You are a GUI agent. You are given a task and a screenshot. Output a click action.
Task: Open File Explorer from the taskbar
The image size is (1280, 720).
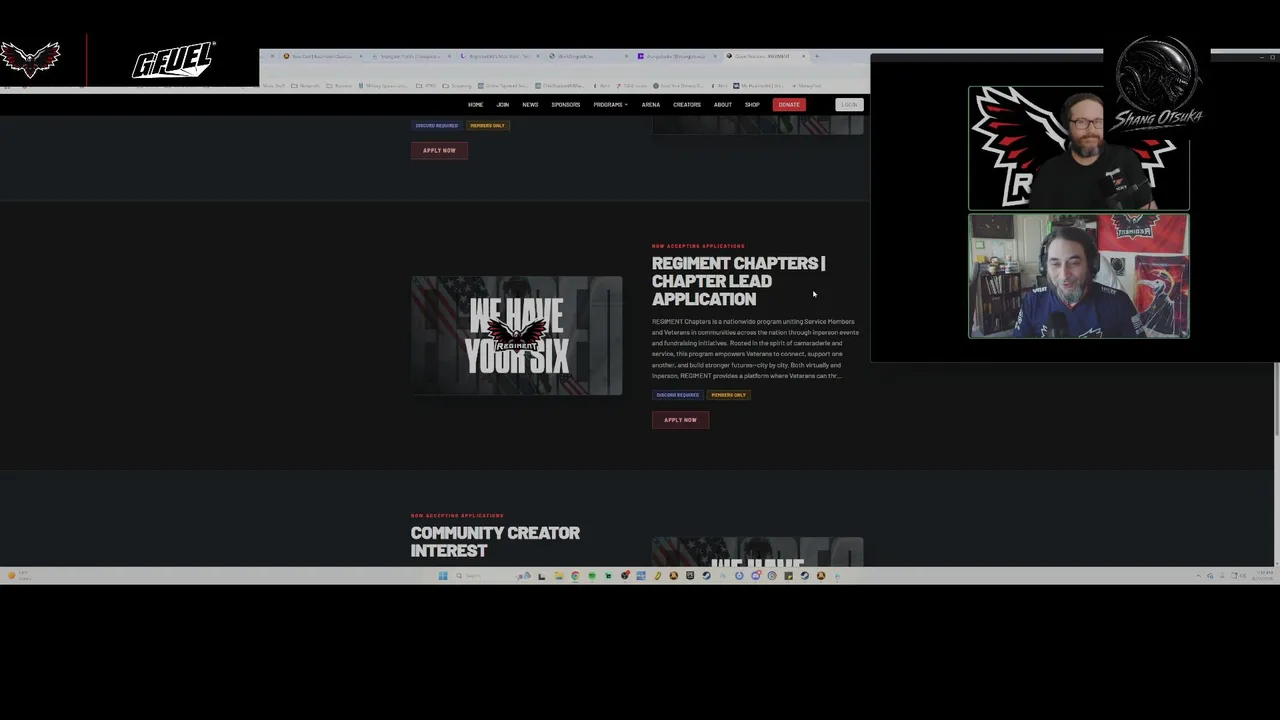tap(558, 576)
